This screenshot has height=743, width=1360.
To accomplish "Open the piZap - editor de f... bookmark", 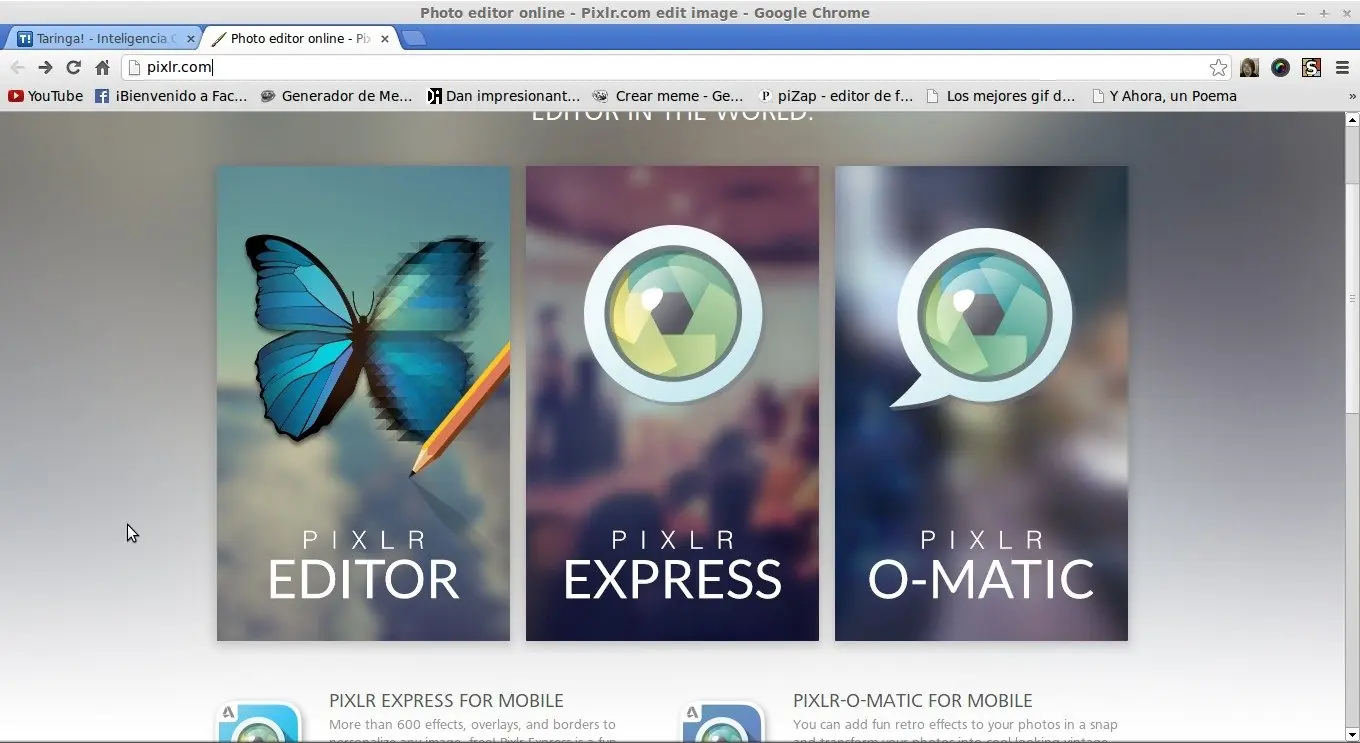I will 836,96.
